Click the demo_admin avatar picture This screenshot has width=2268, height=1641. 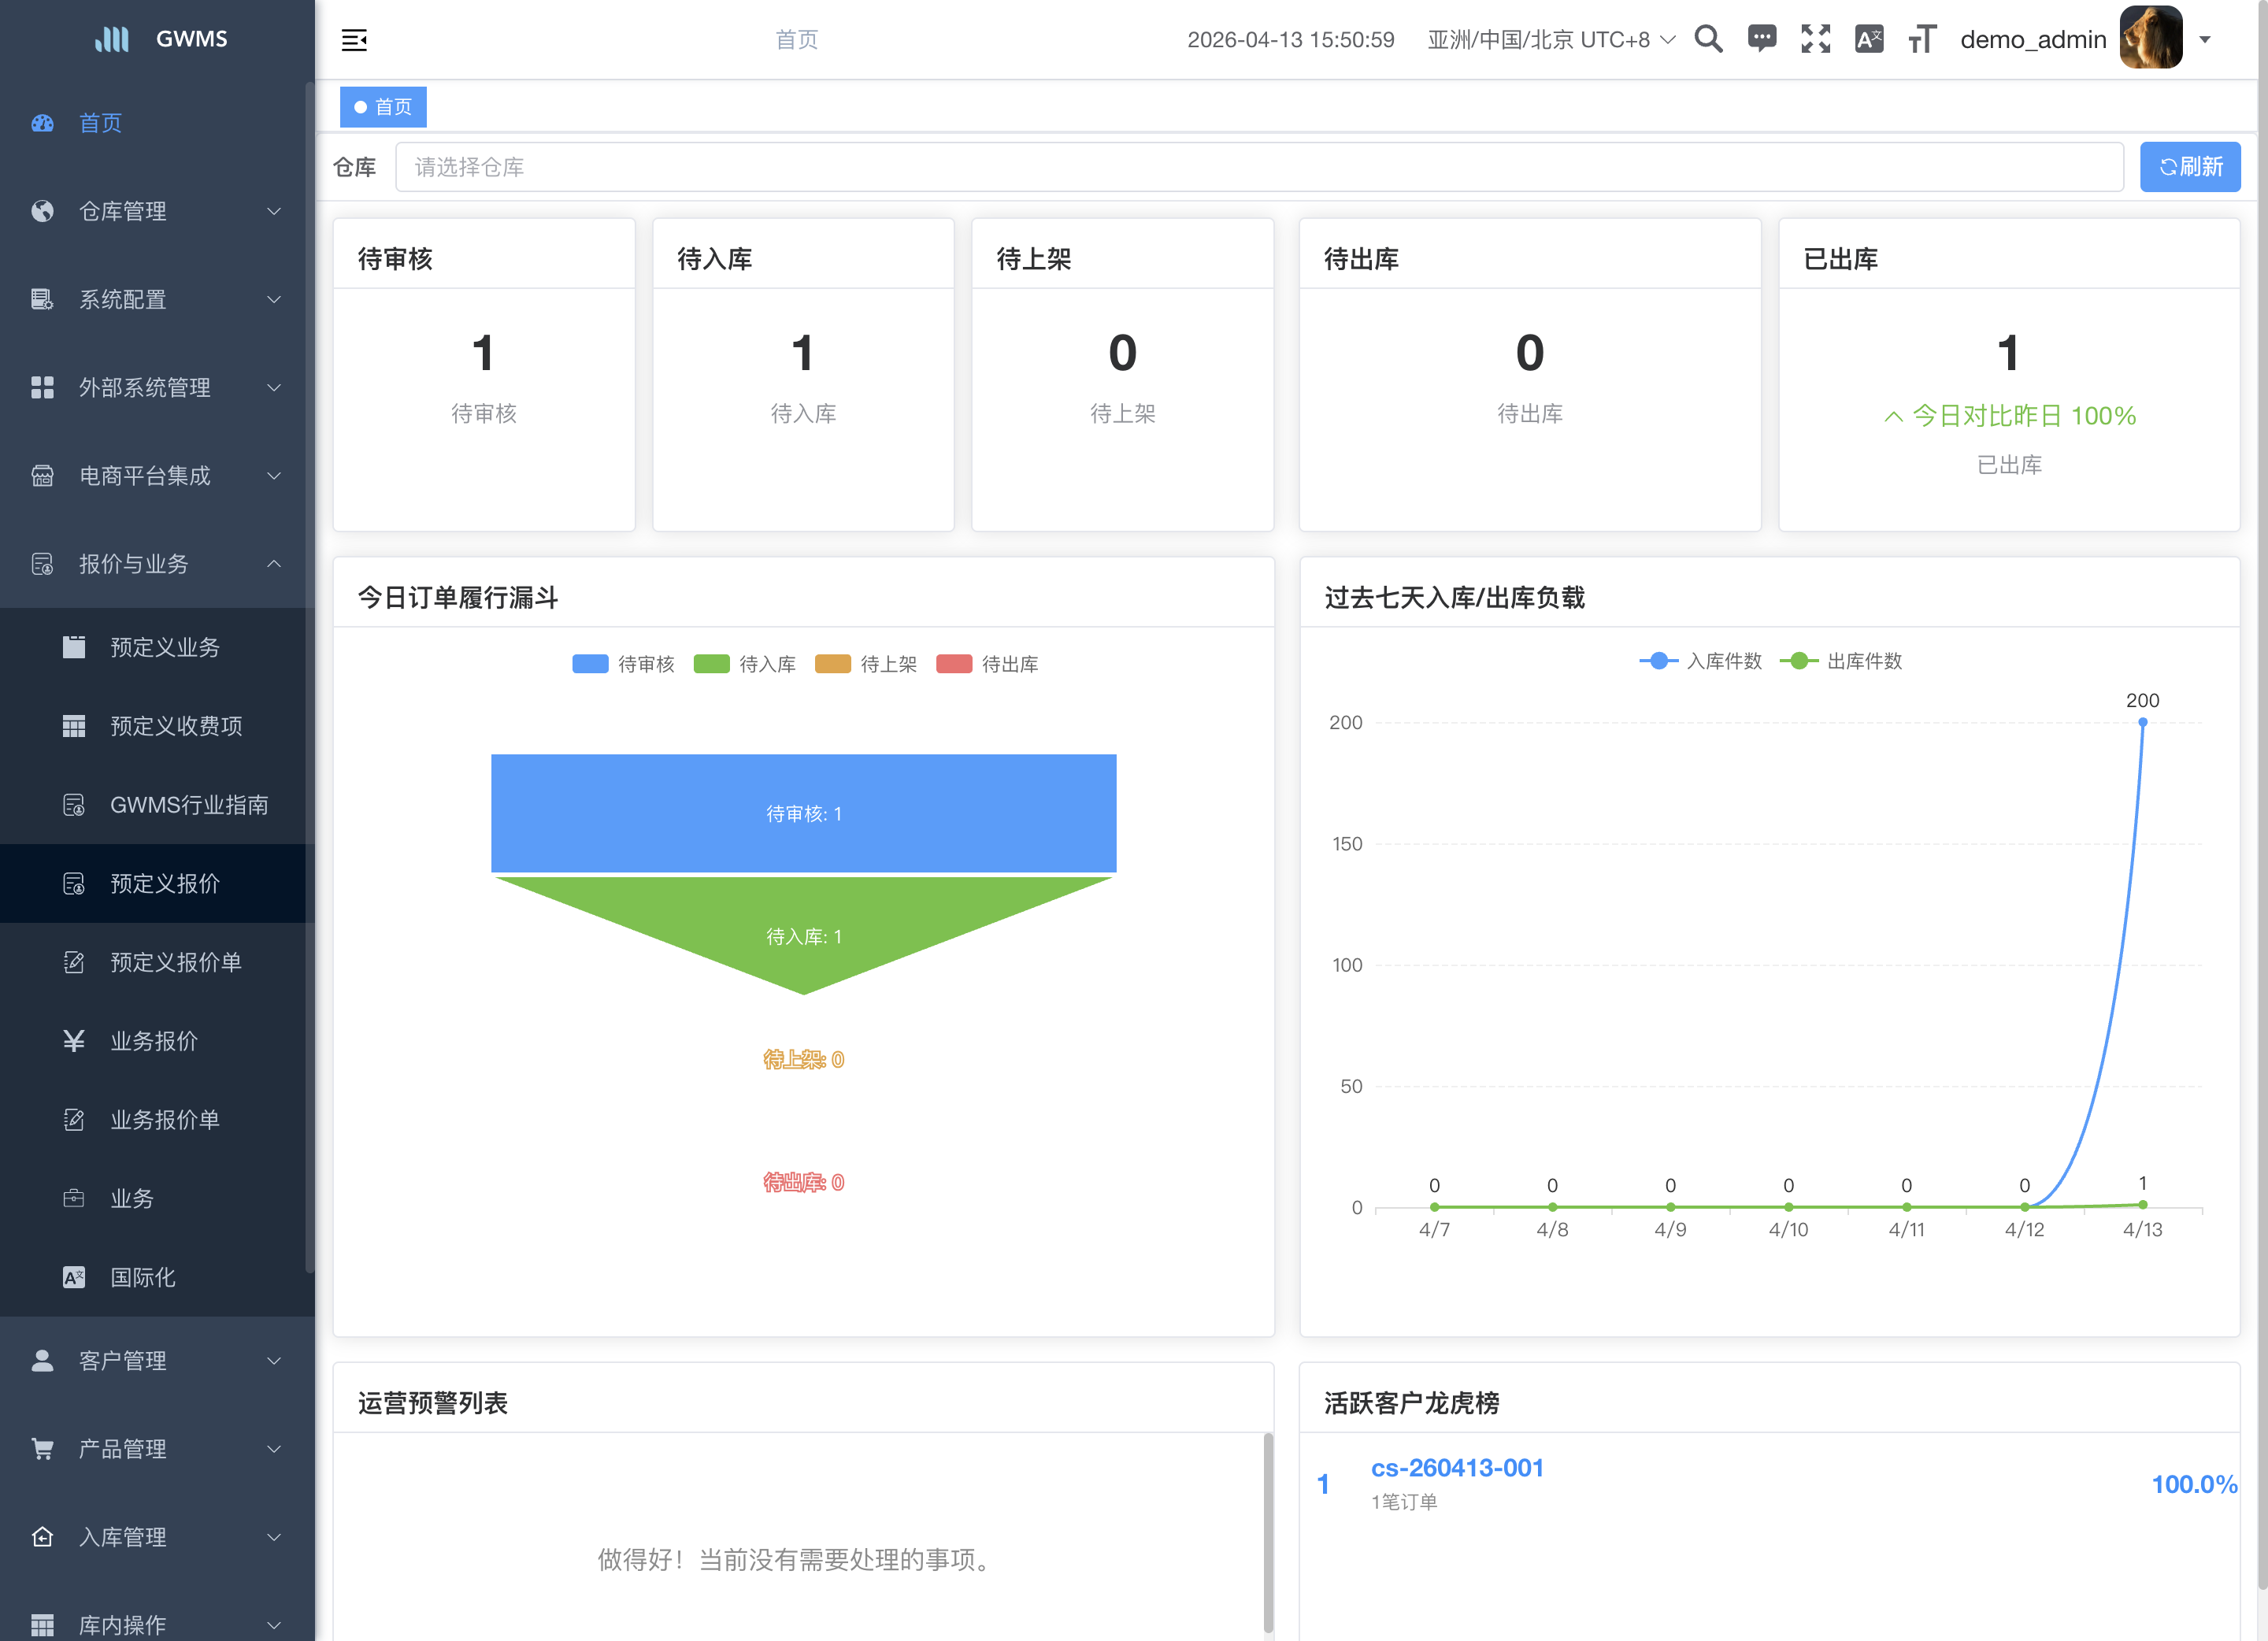tap(2150, 38)
